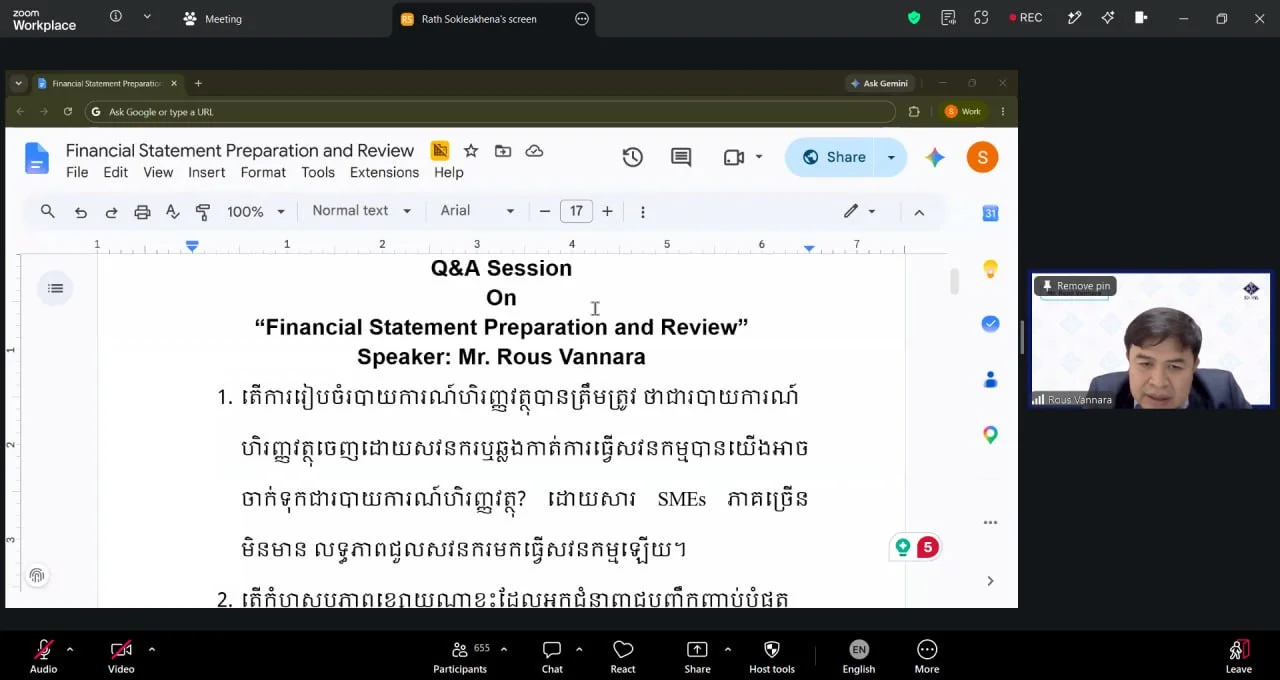Open the Gemini sparkle icon in Docs
Screen dimensions: 1280x680
coord(935,157)
